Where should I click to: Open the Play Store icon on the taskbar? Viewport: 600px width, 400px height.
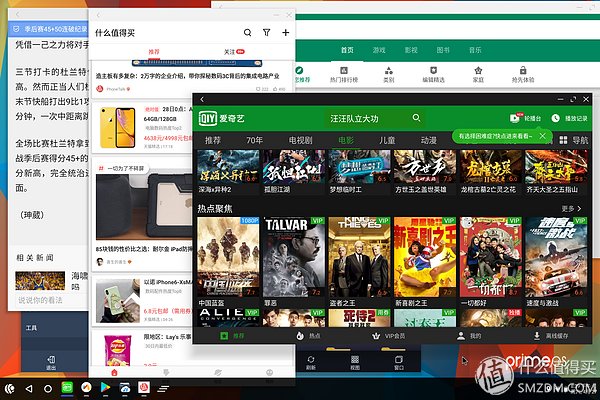pos(105,388)
